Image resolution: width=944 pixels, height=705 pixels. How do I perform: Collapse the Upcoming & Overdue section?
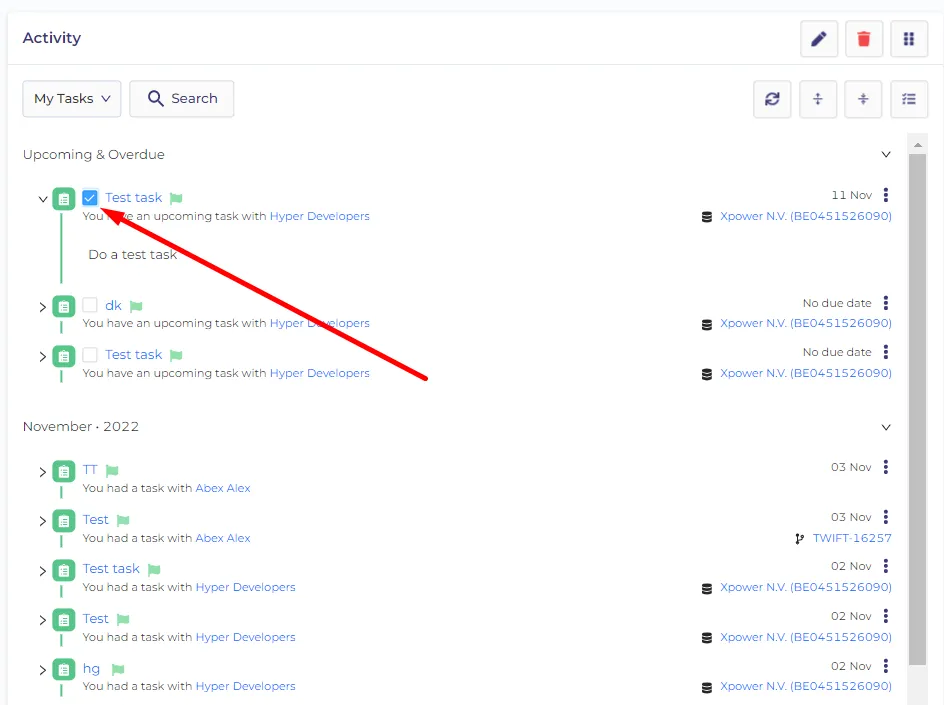(886, 155)
